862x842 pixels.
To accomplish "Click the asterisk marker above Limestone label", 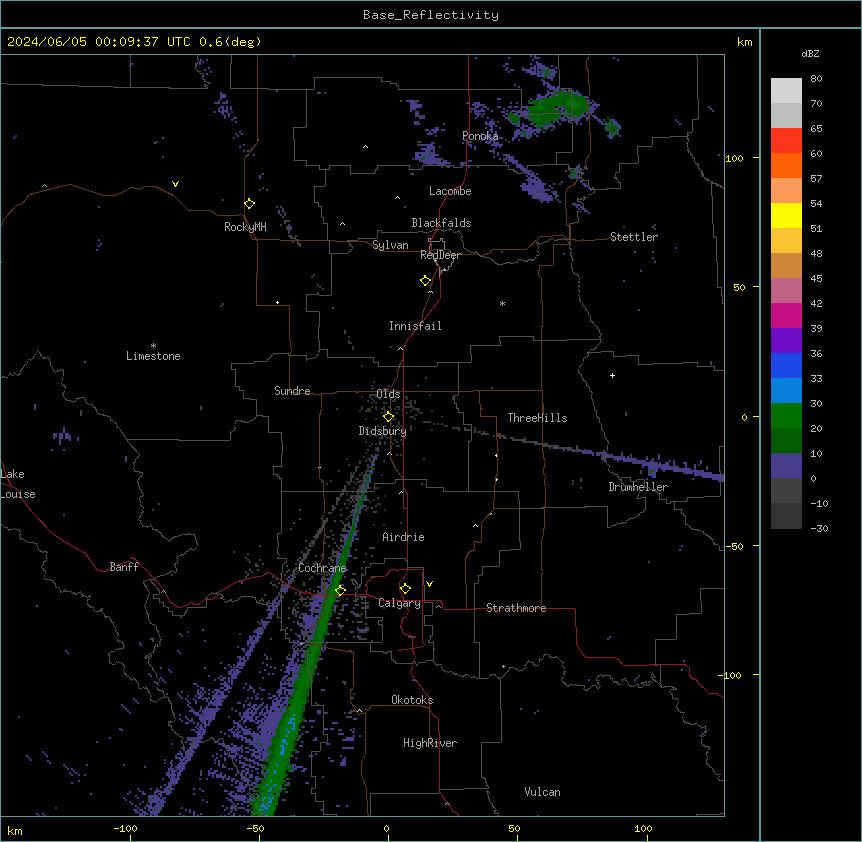I will click(153, 346).
